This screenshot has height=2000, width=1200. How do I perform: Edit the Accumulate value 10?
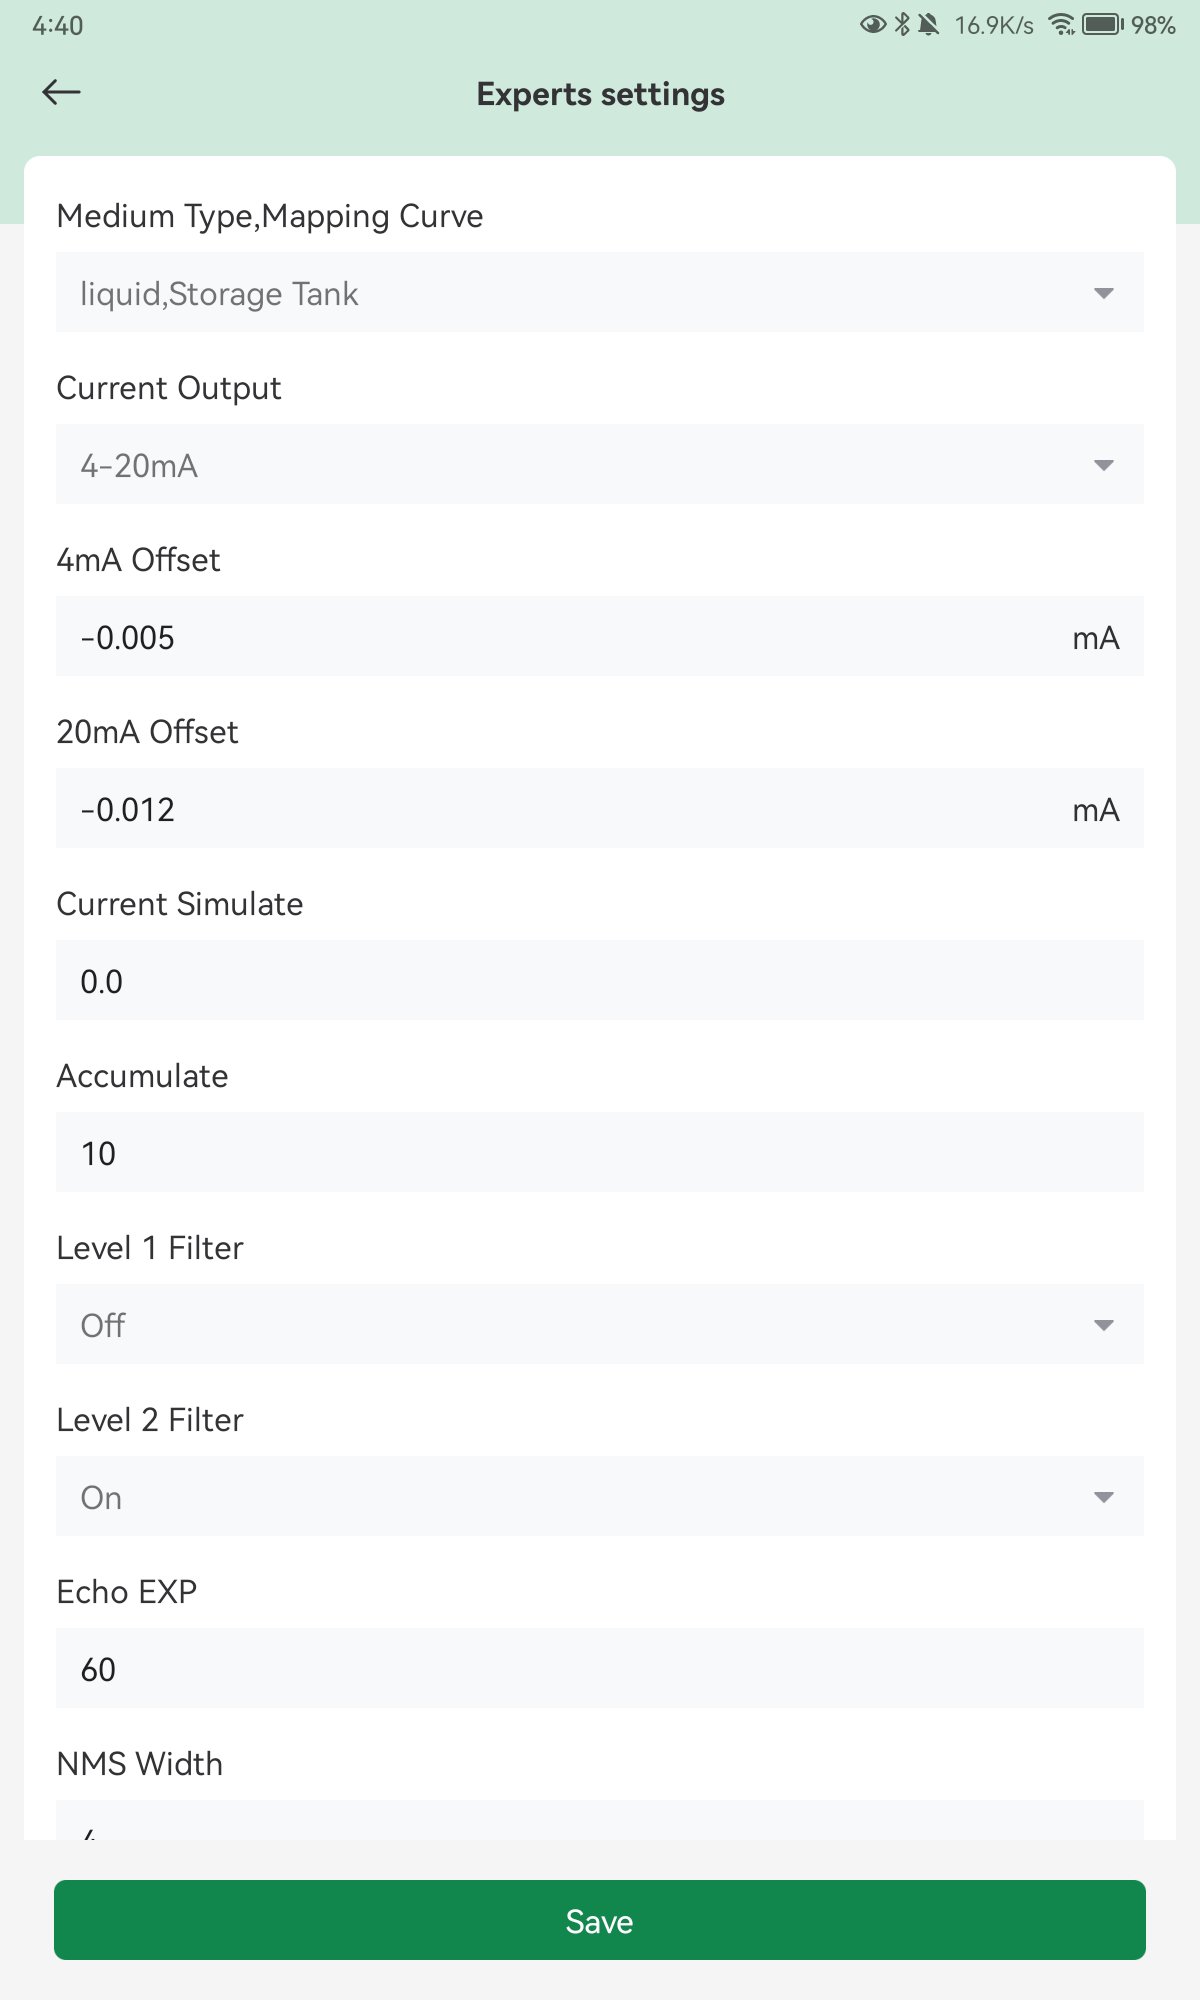[600, 1152]
